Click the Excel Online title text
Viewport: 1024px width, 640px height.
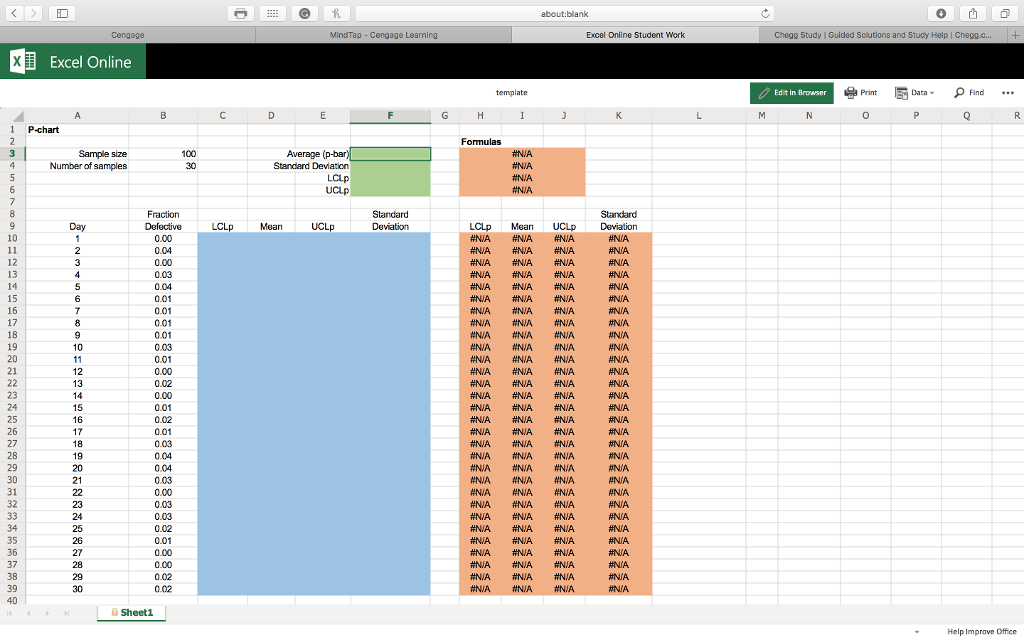pyautogui.click(x=91, y=62)
